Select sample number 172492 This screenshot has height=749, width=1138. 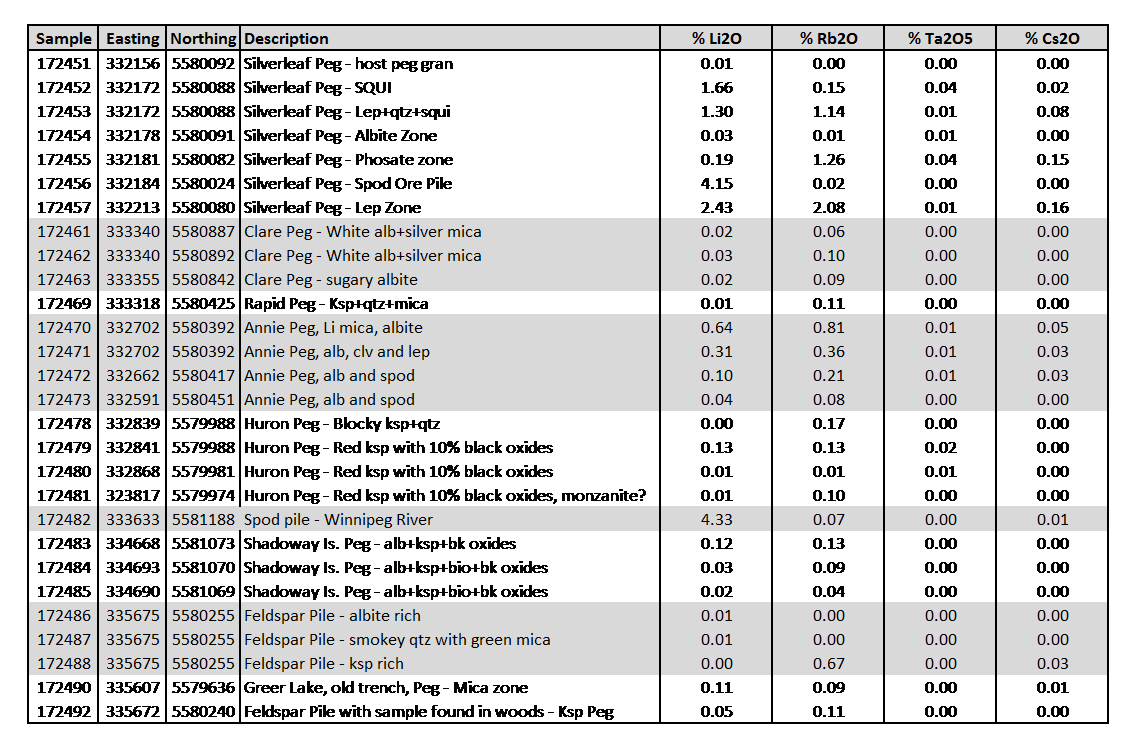[x=64, y=711]
